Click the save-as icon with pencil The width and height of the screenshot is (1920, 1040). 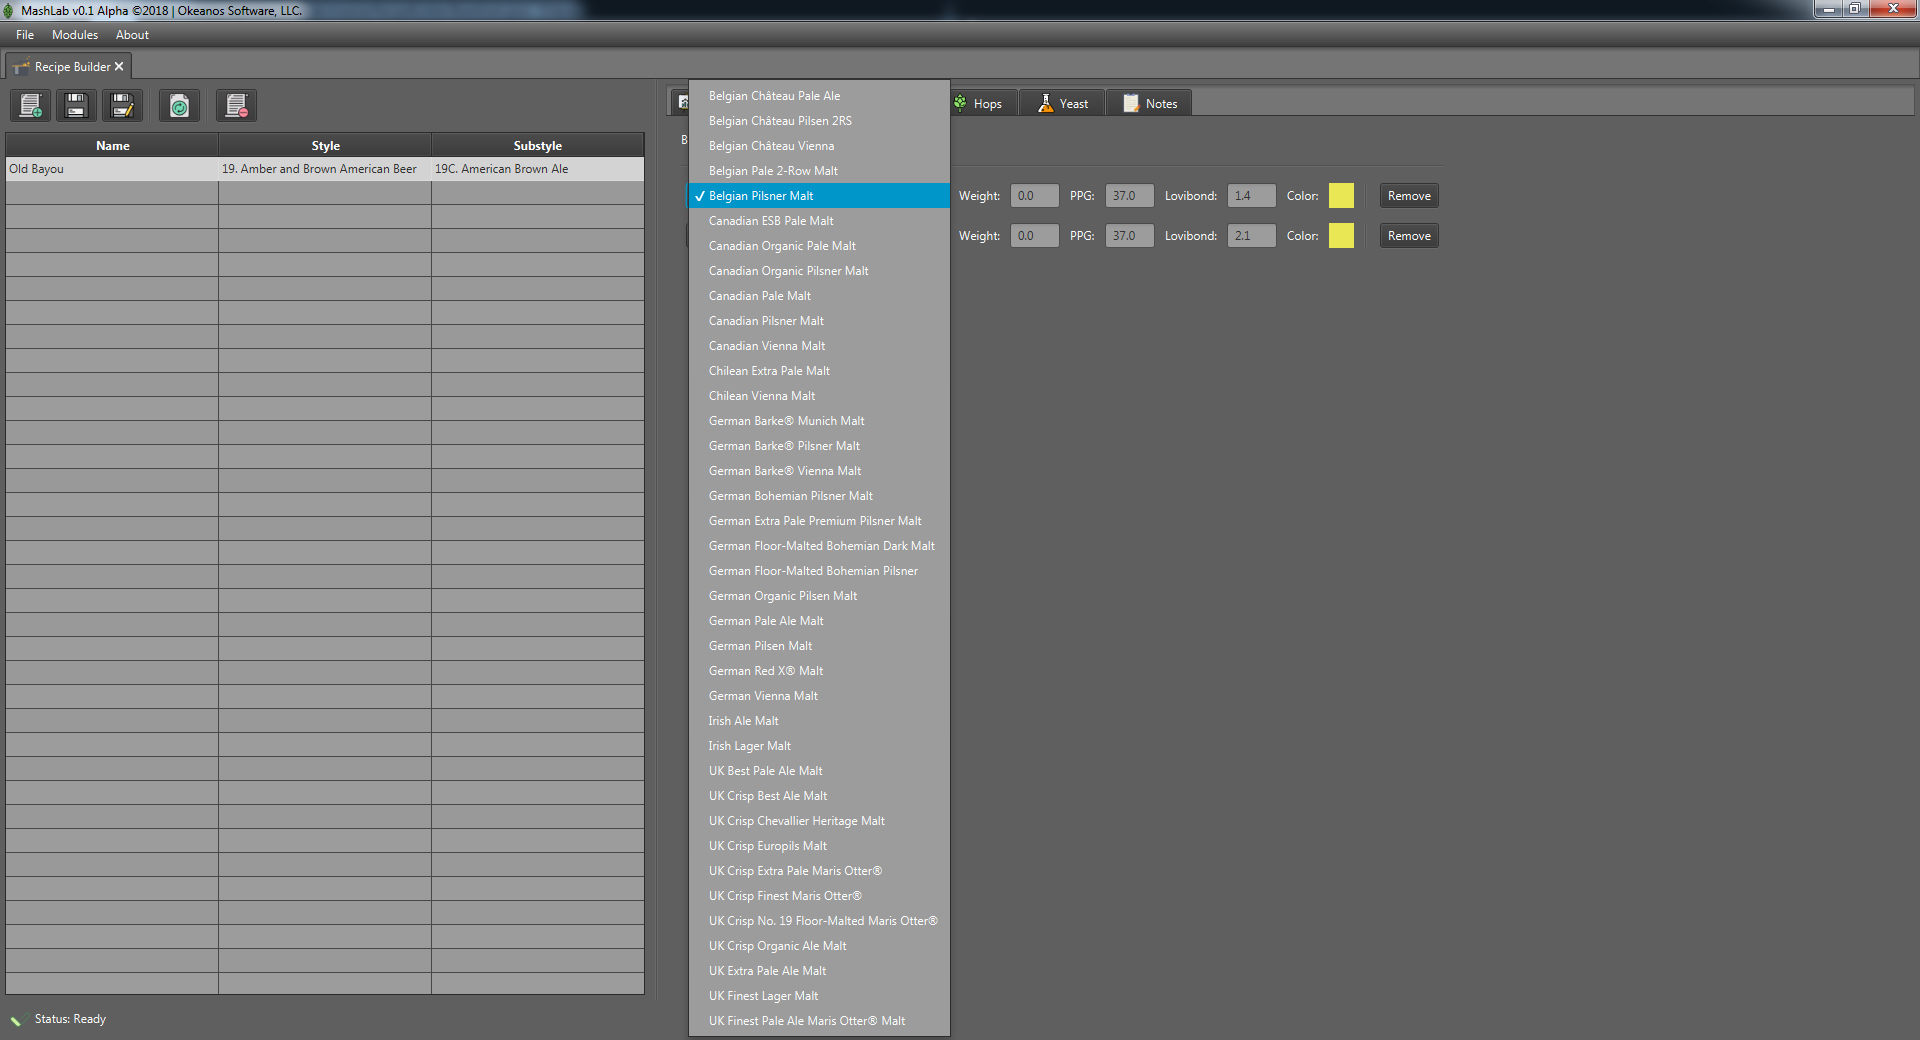tap(122, 105)
